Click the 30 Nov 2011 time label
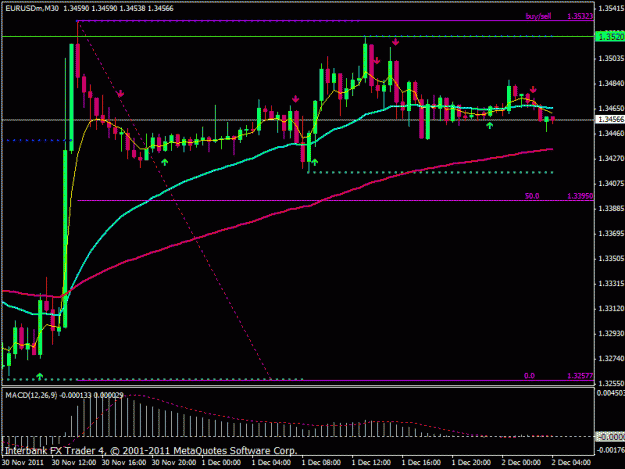625x469 pixels. (23, 462)
